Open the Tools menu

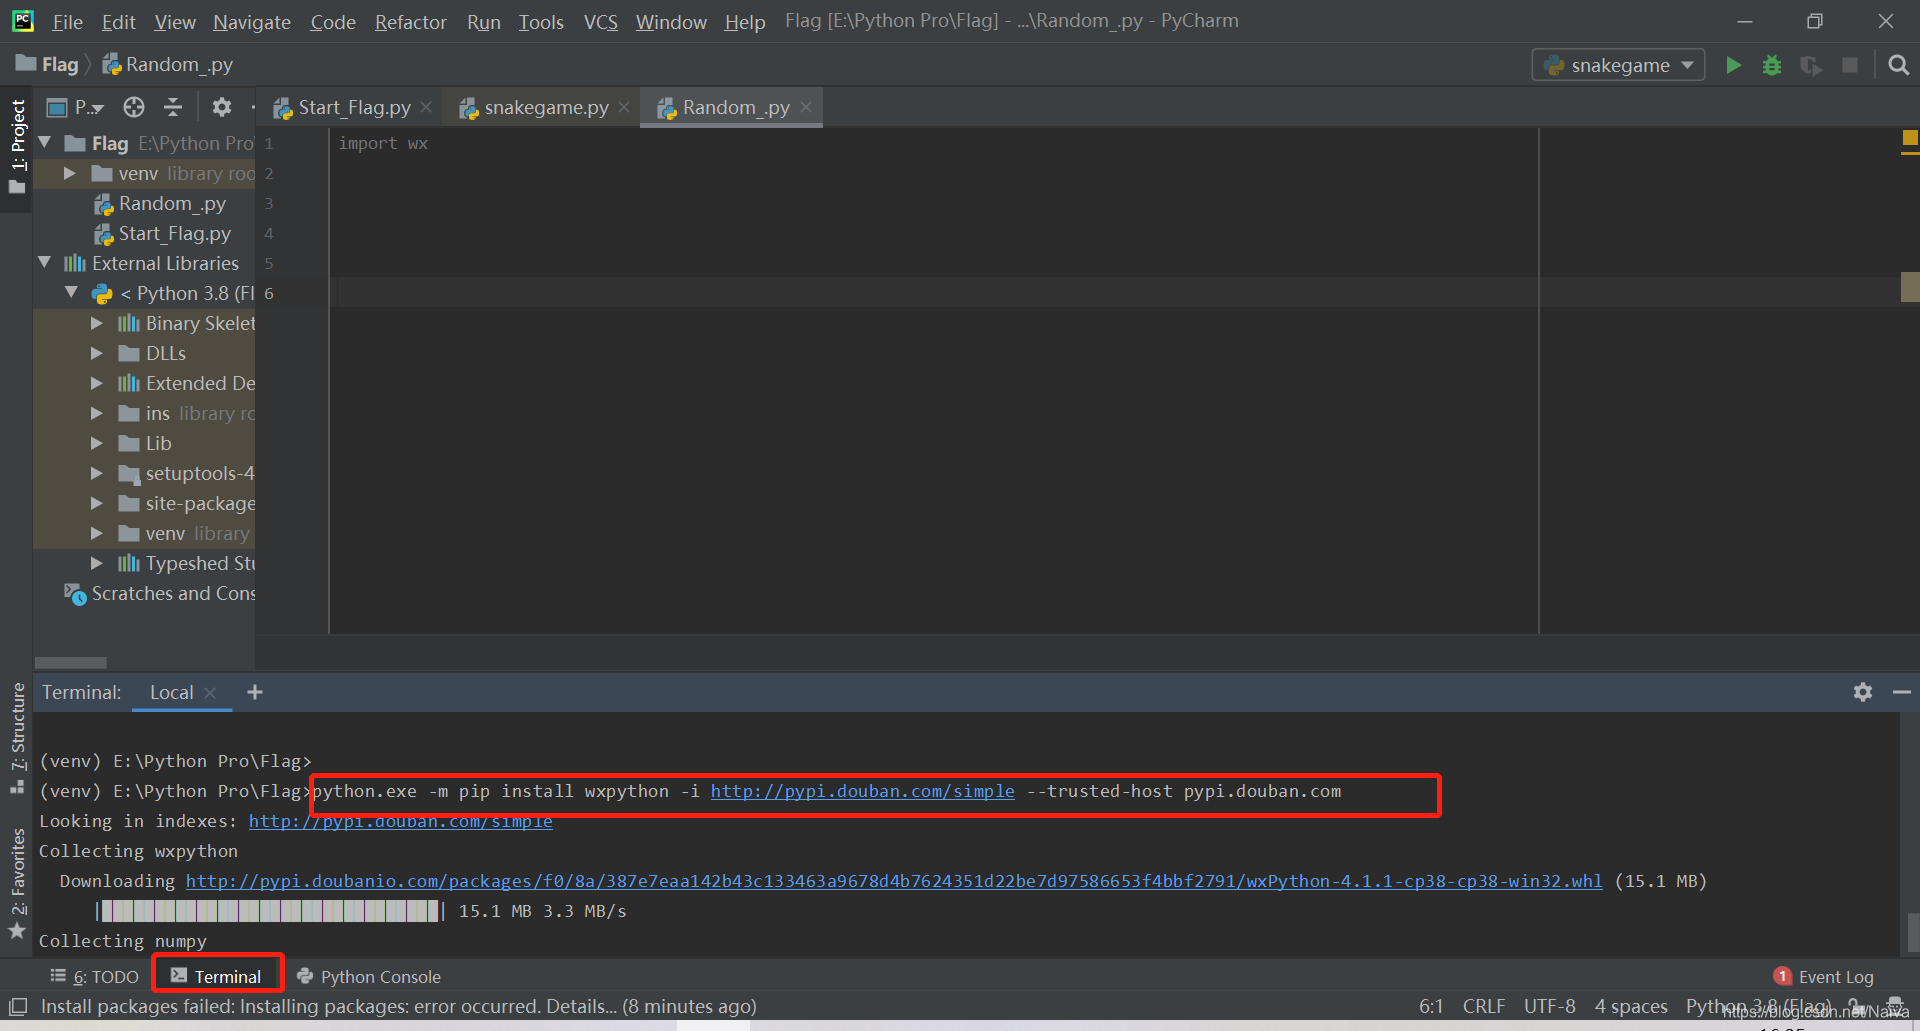541,21
